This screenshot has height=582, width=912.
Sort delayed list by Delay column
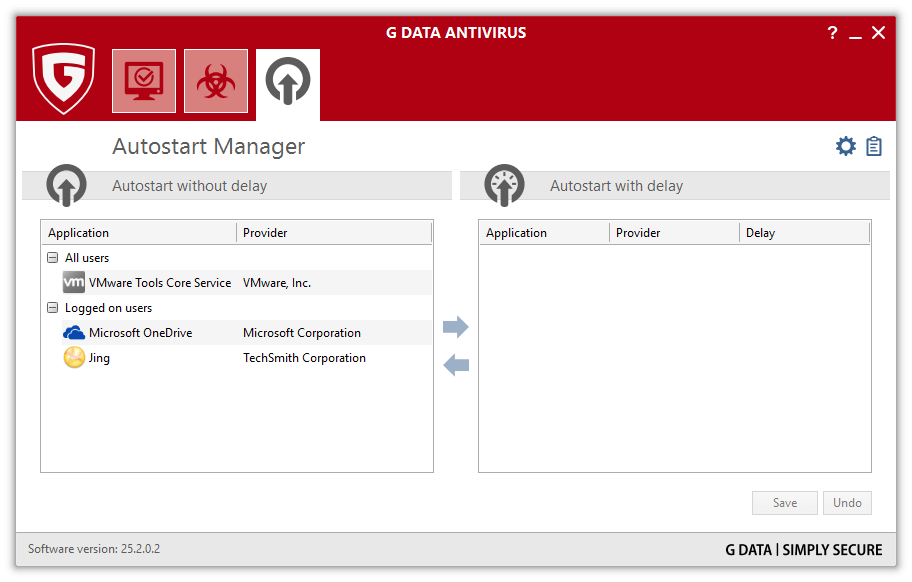804,233
